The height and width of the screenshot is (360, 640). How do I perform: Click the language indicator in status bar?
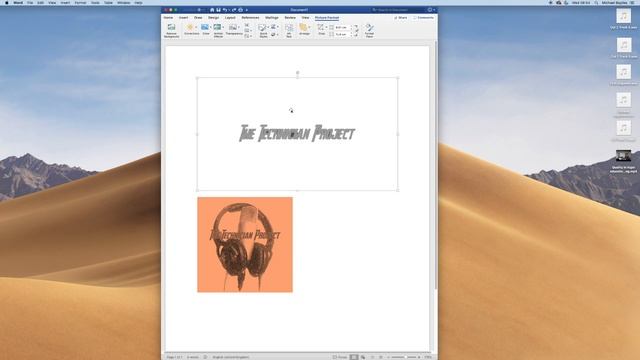231,357
